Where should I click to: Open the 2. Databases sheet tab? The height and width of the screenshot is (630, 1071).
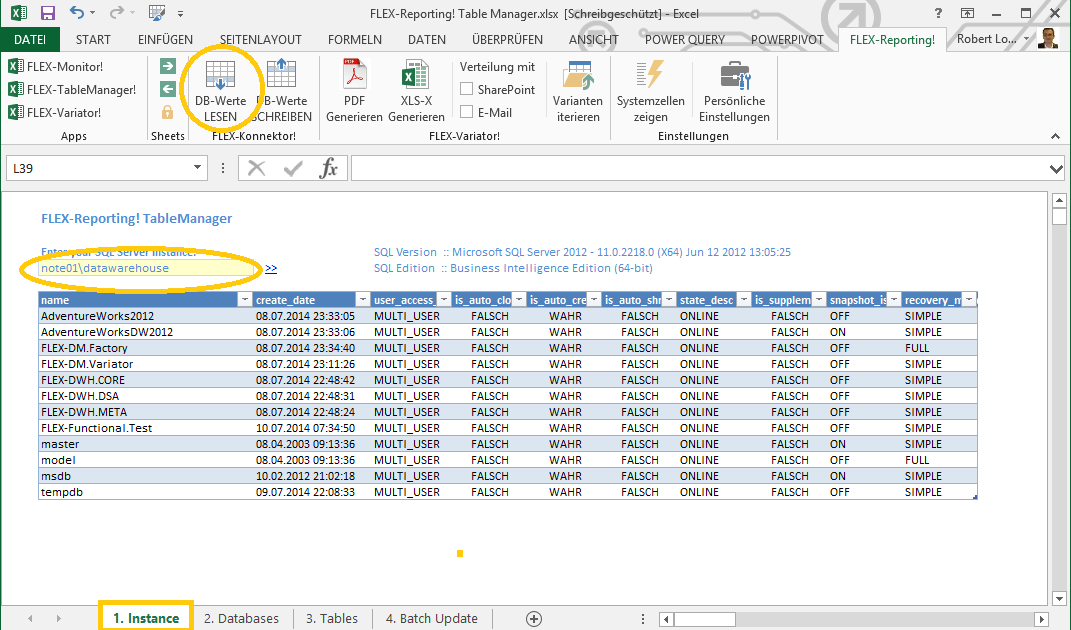(241, 618)
